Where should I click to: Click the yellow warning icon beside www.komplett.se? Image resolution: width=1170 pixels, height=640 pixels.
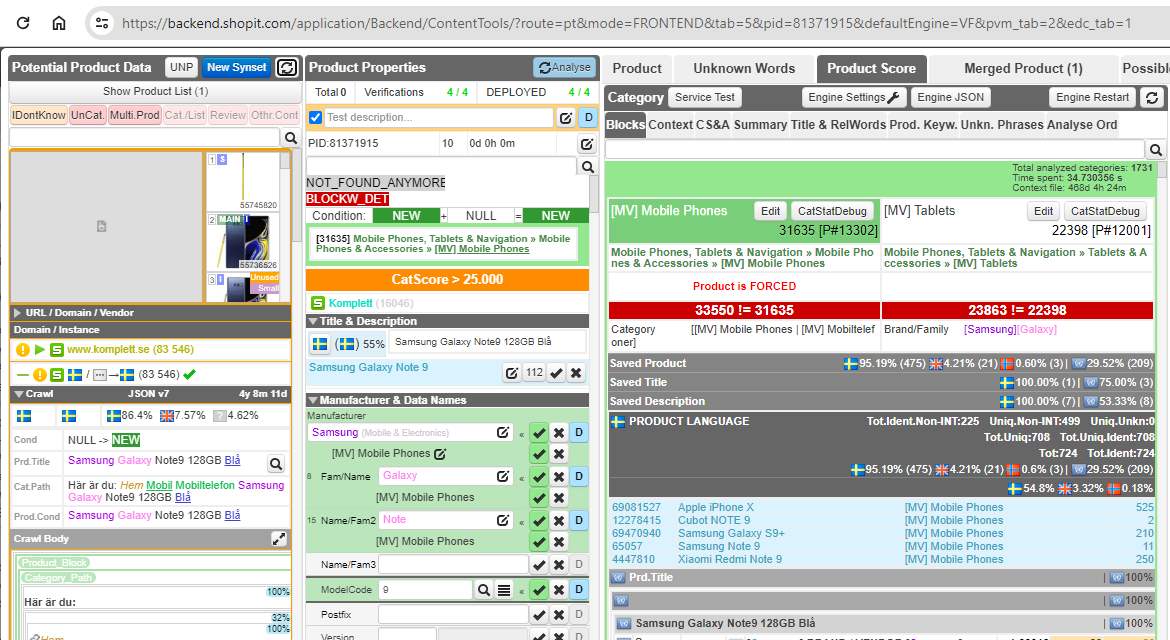coord(23,349)
